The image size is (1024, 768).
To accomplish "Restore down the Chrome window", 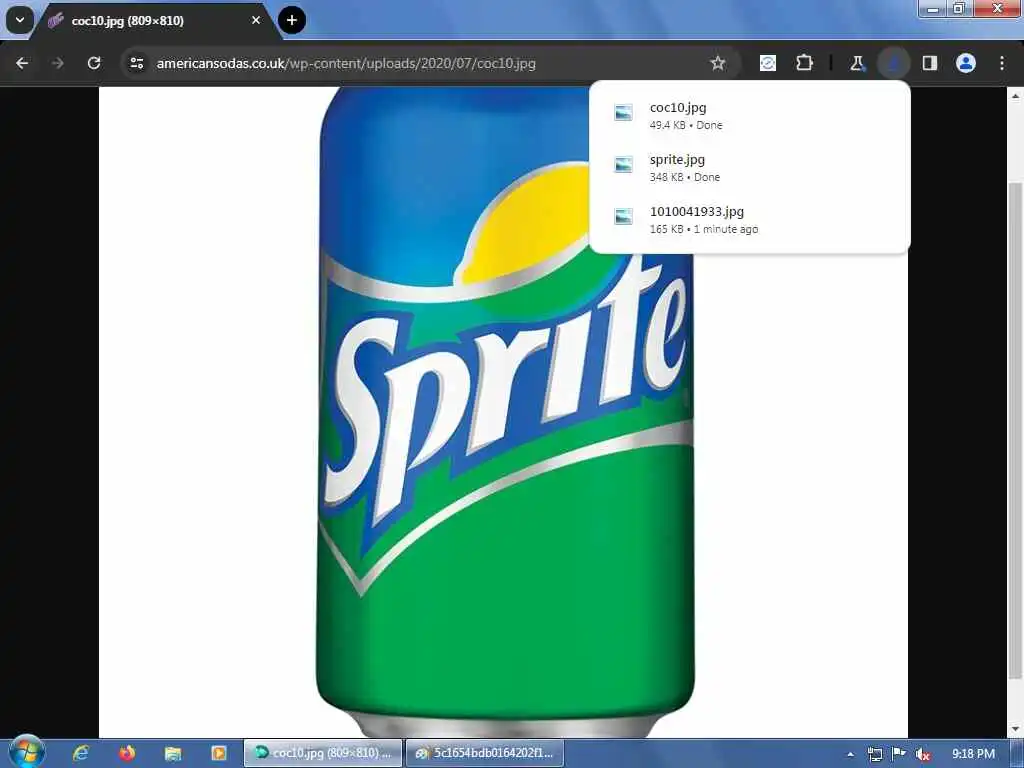I will click(959, 8).
